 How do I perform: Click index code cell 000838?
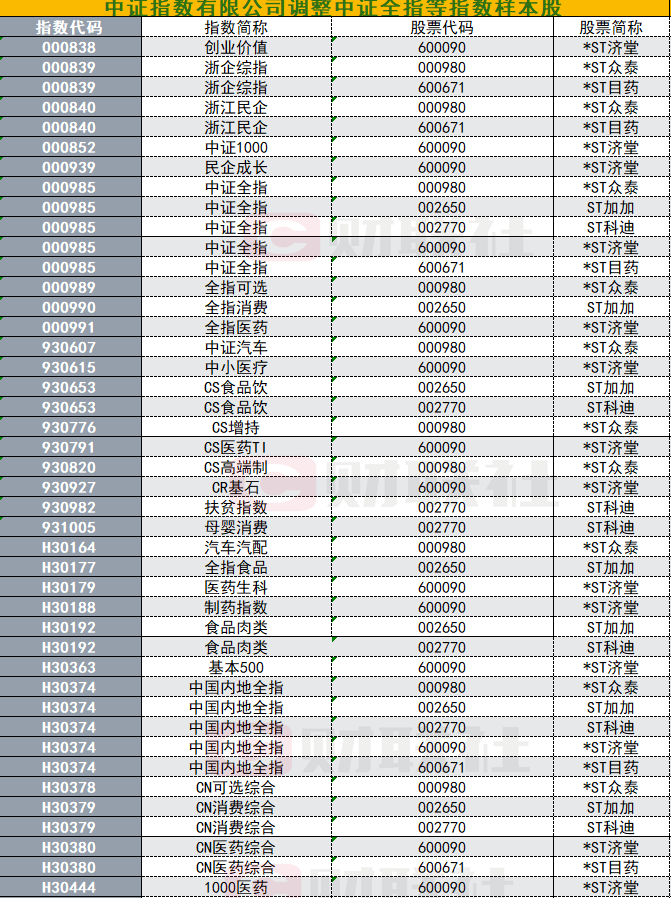pos(70,48)
